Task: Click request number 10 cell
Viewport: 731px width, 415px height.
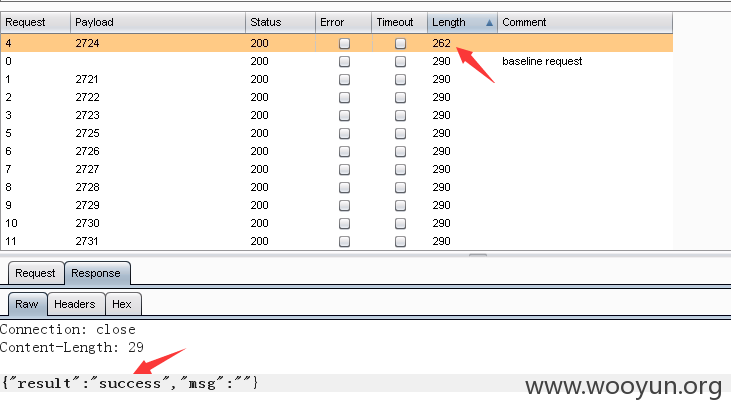Action: coord(12,223)
